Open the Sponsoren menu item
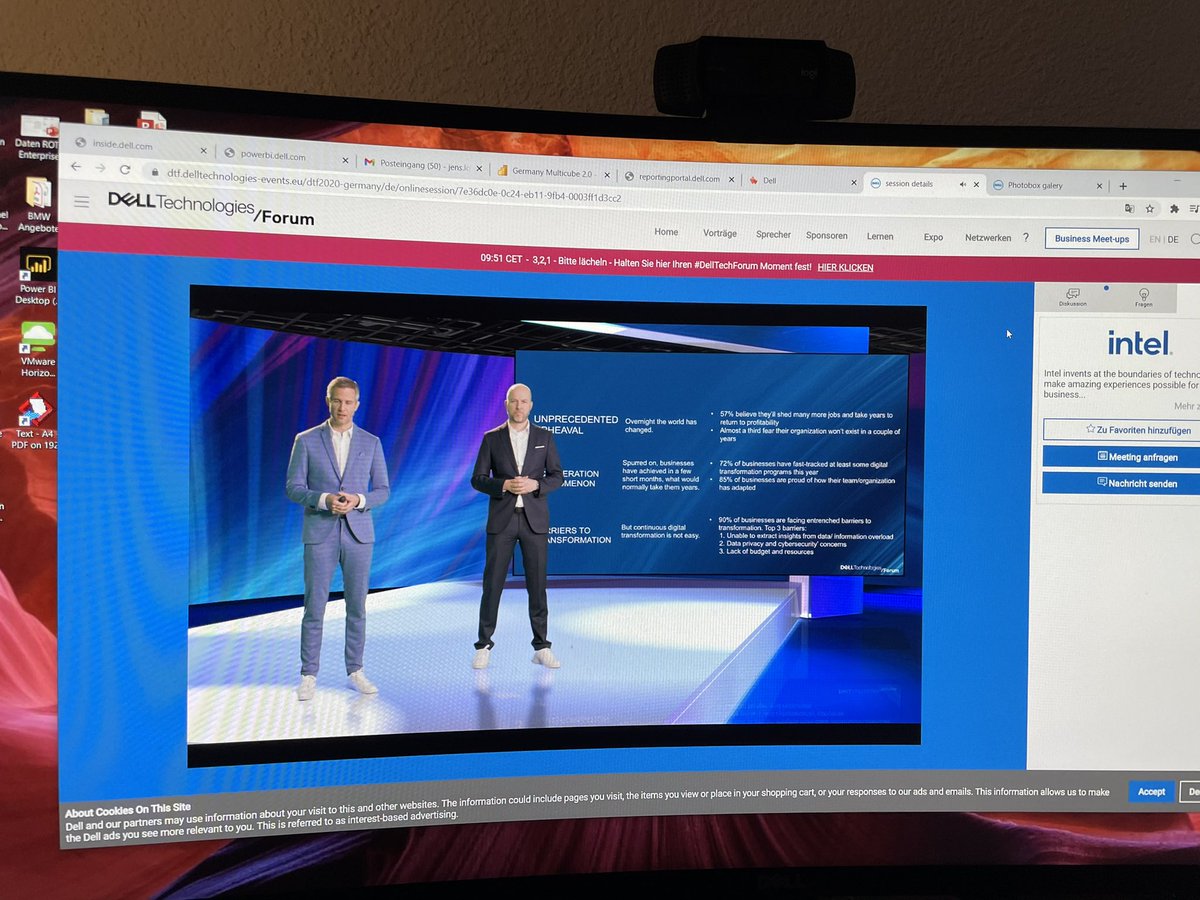The width and height of the screenshot is (1200, 900). (x=827, y=236)
